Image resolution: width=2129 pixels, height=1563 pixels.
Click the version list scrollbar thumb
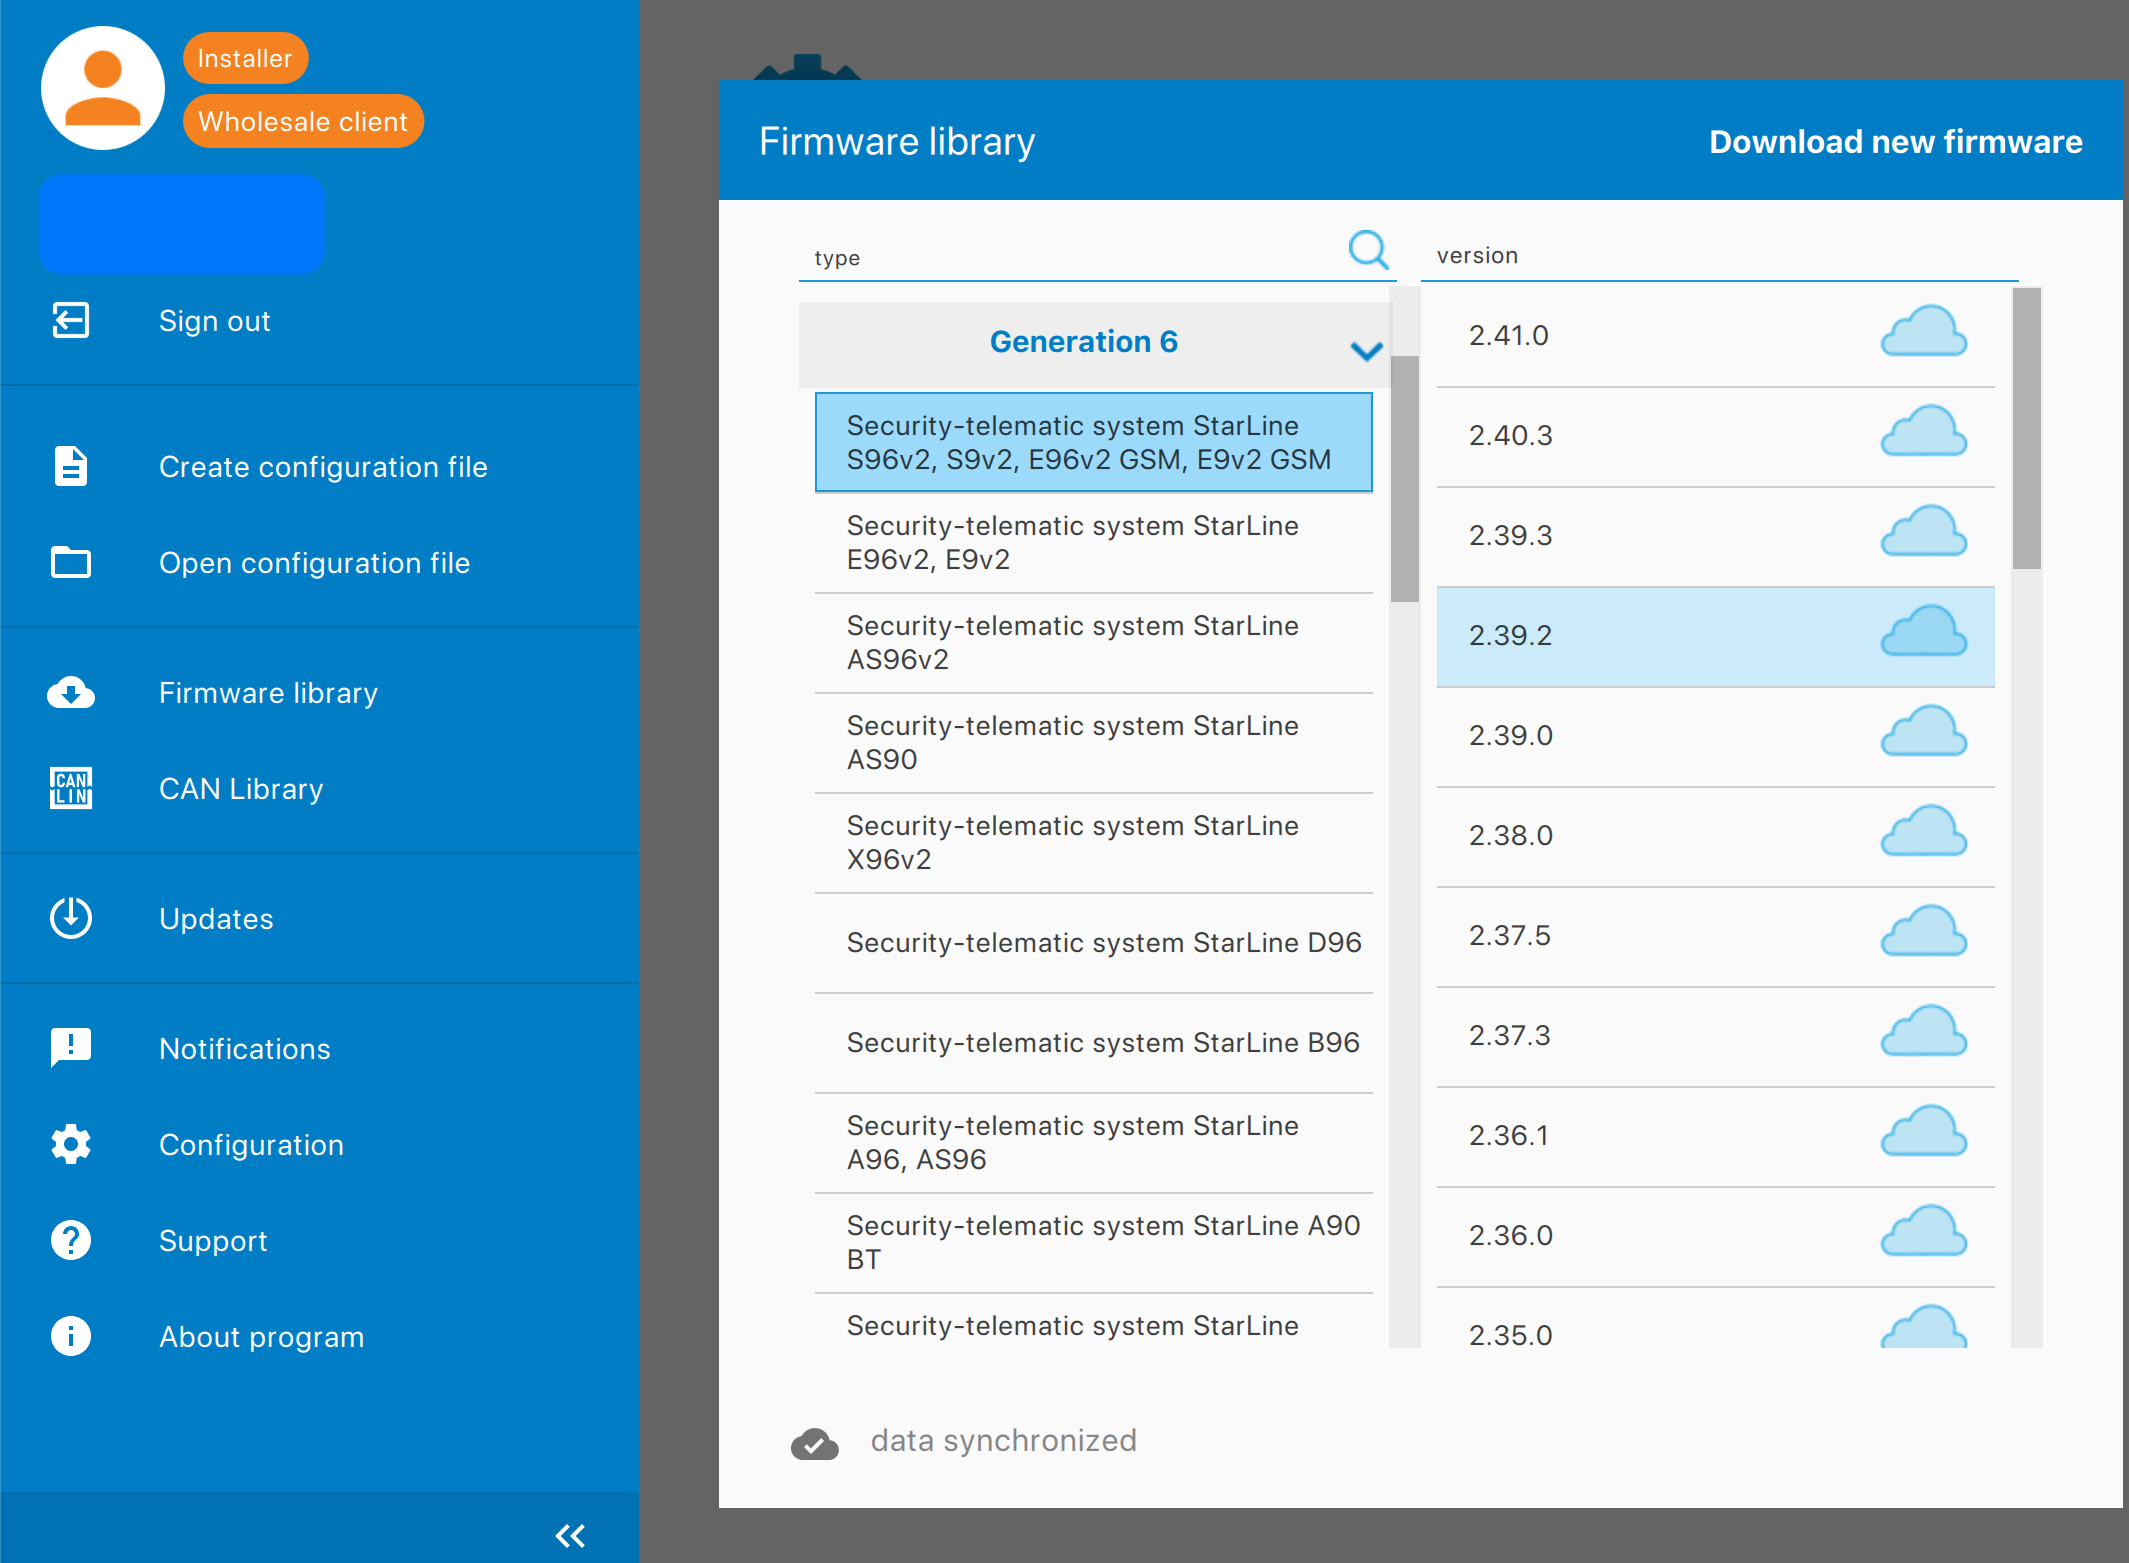[2026, 429]
